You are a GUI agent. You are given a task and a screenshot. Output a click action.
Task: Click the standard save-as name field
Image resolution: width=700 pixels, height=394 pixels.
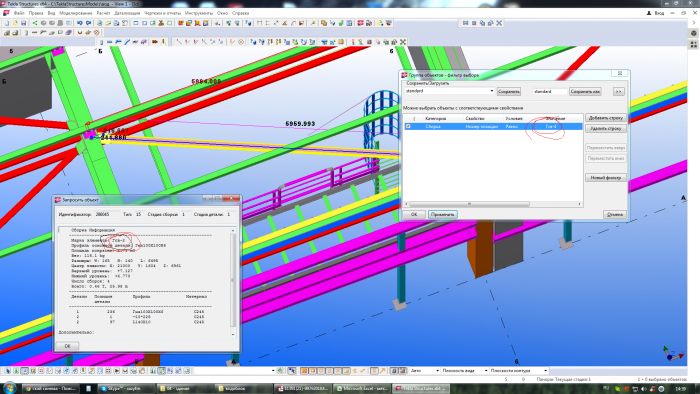pos(550,91)
